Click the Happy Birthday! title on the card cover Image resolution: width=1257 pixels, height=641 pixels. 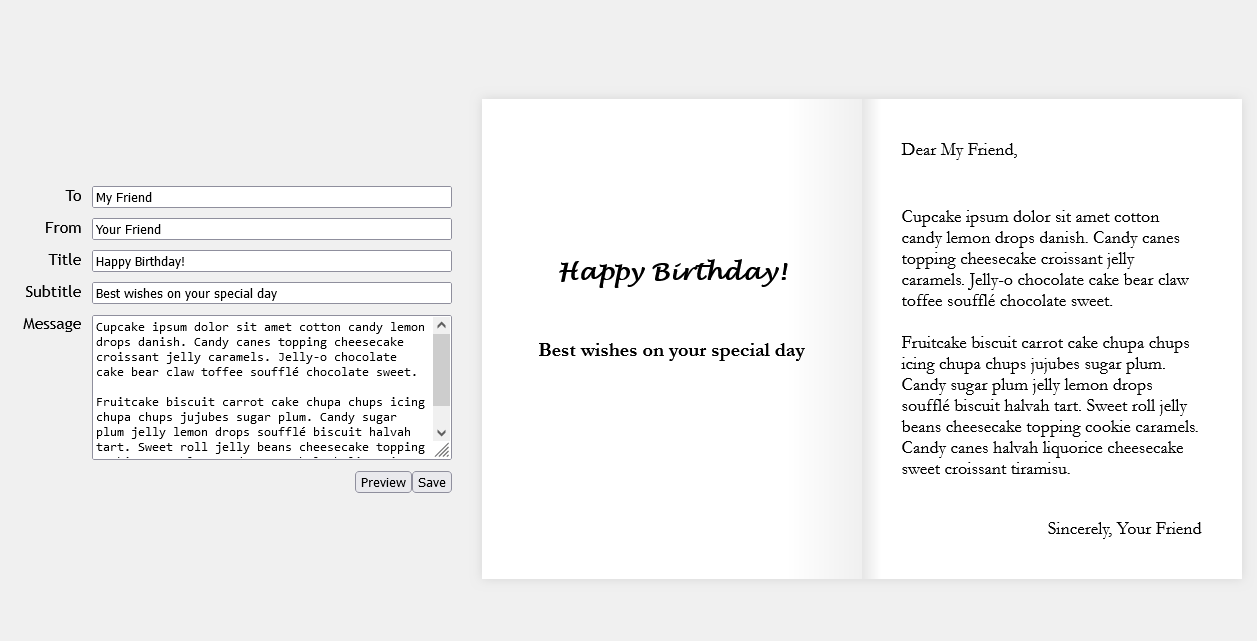point(673,270)
